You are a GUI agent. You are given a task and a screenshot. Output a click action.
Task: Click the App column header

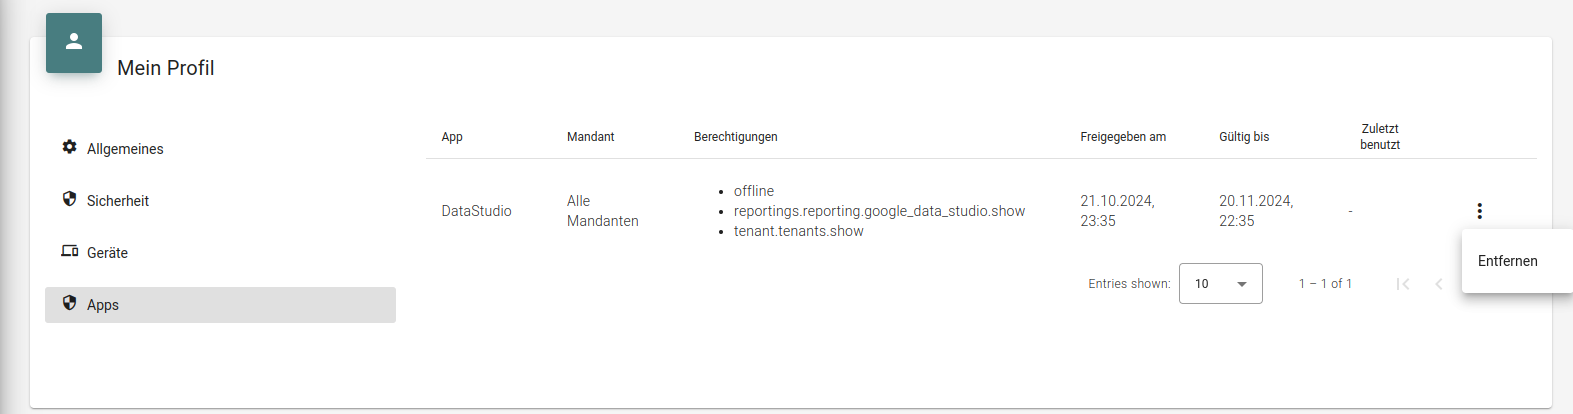(452, 137)
